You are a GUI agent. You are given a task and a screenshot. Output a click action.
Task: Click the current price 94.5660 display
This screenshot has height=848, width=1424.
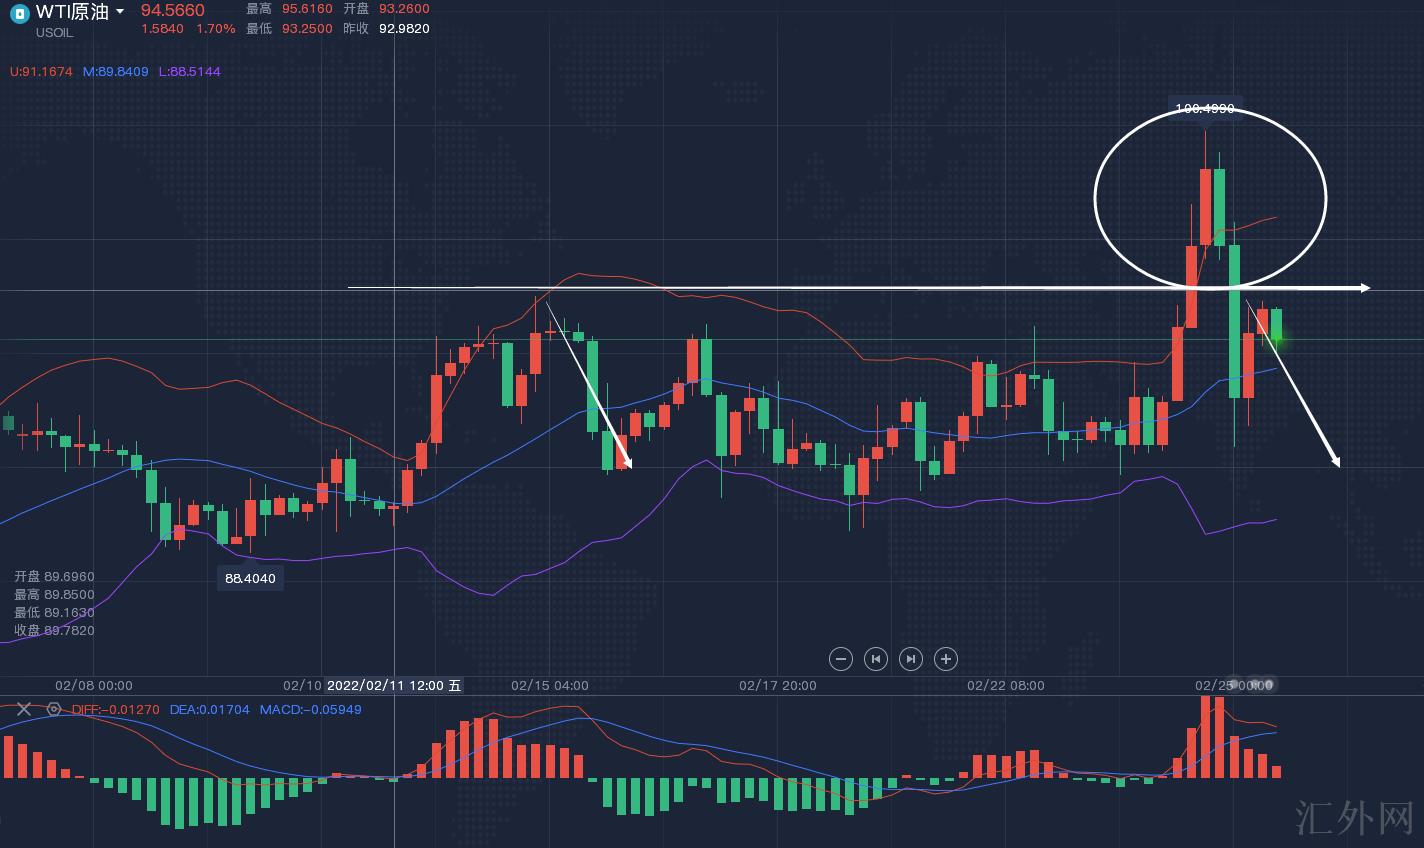[x=172, y=10]
